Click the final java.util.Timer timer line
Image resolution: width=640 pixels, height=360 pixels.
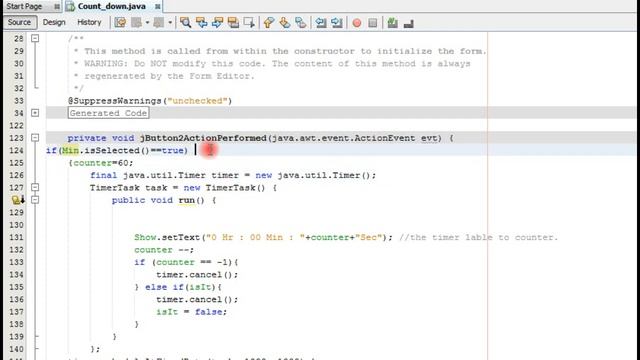(233, 175)
